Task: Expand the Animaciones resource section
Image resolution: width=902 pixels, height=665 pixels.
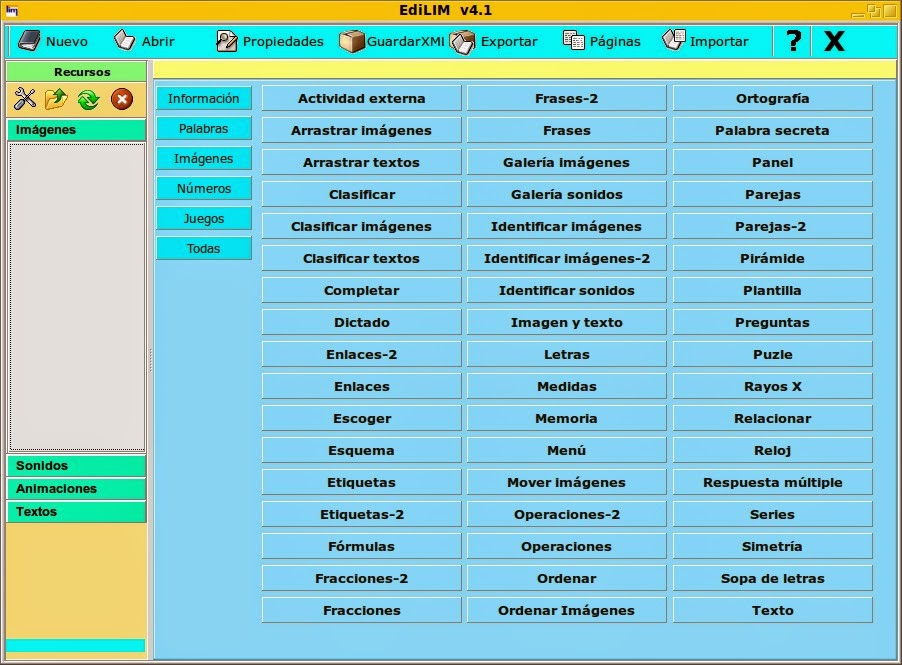Action: click(77, 488)
